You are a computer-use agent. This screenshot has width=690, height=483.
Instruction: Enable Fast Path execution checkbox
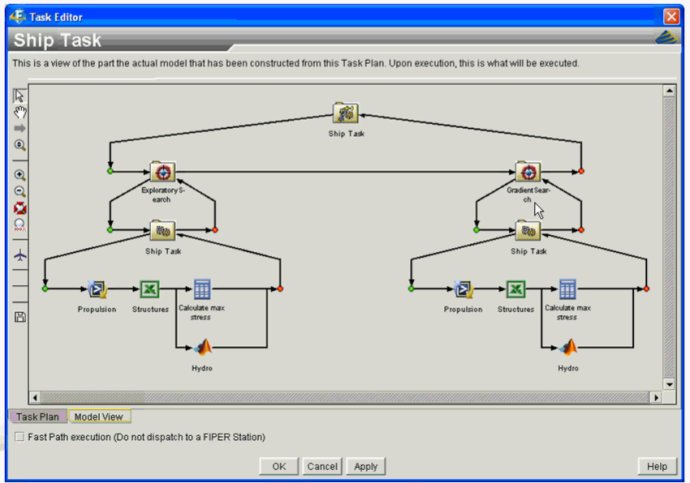pyautogui.click(x=19, y=437)
